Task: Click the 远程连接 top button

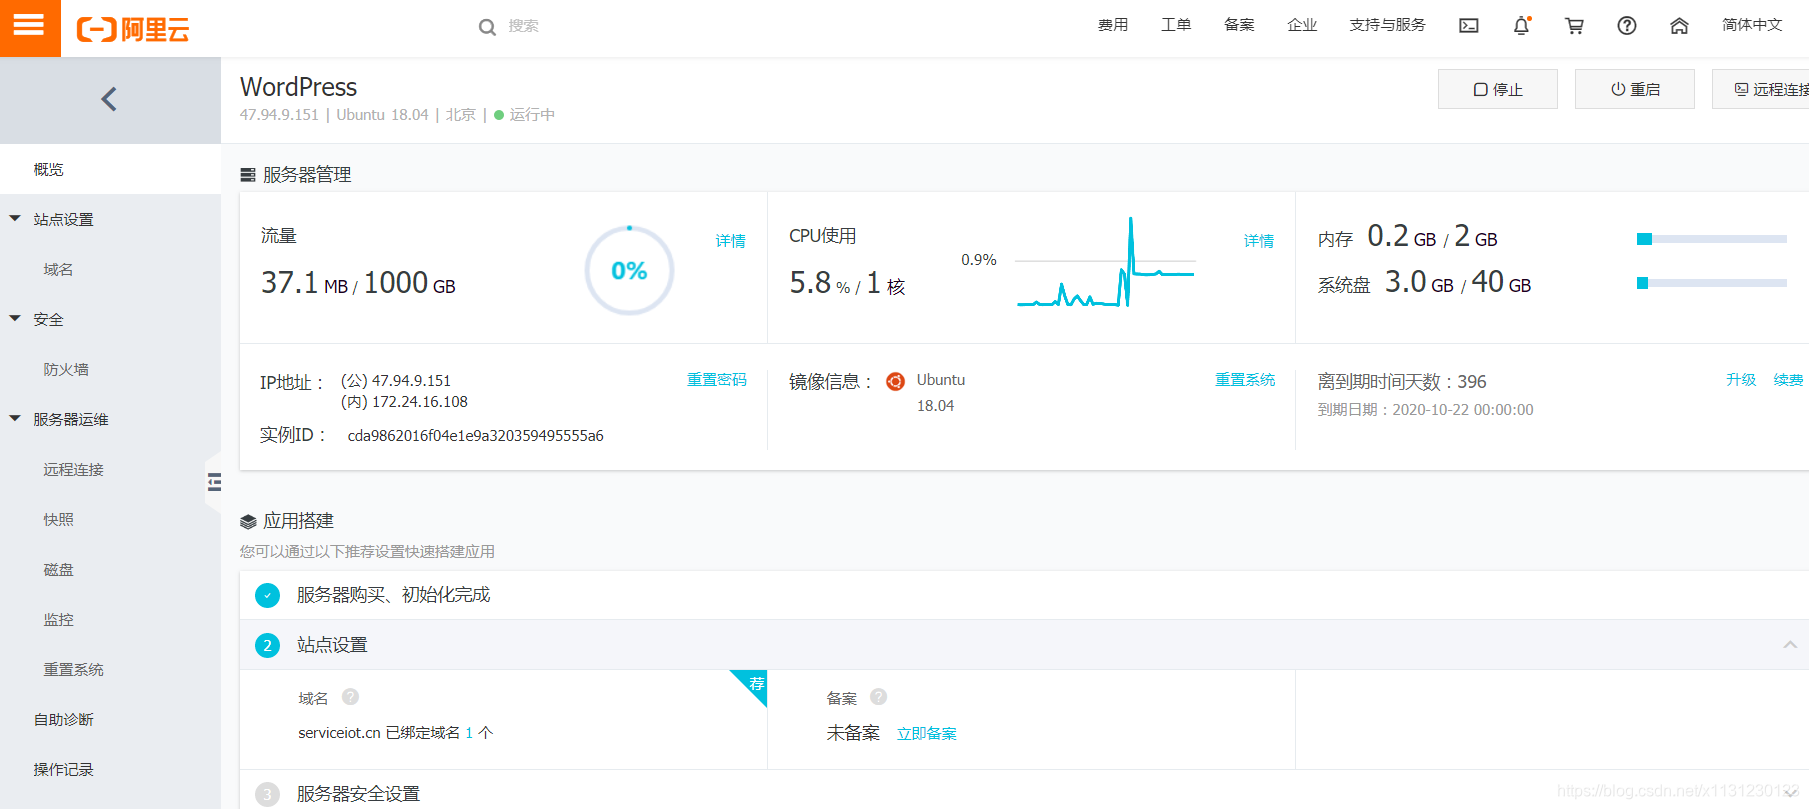Action: (1762, 89)
